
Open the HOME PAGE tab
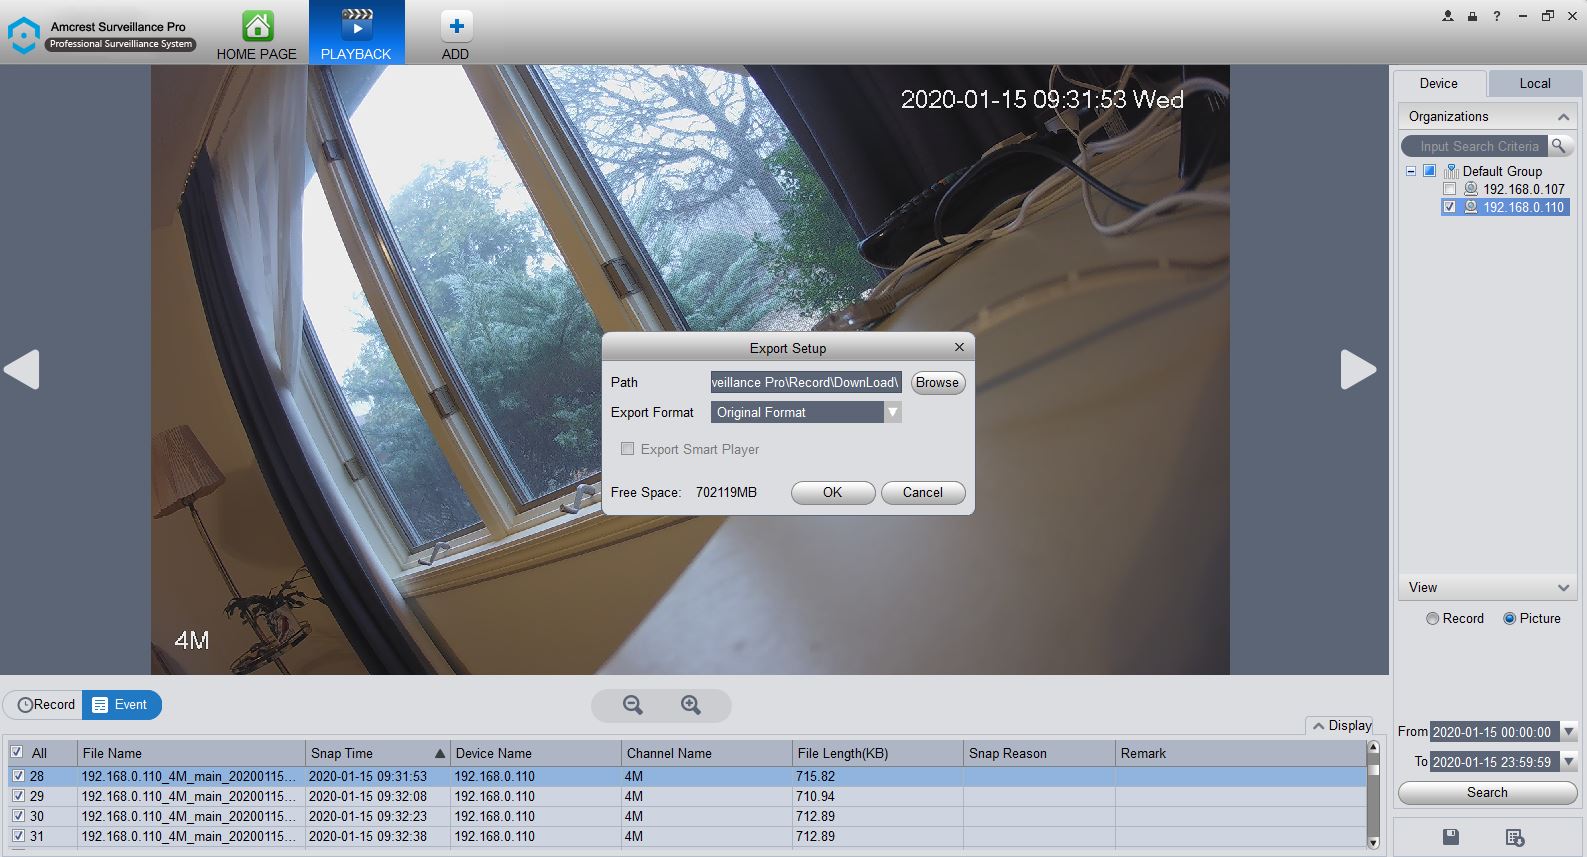pos(257,33)
